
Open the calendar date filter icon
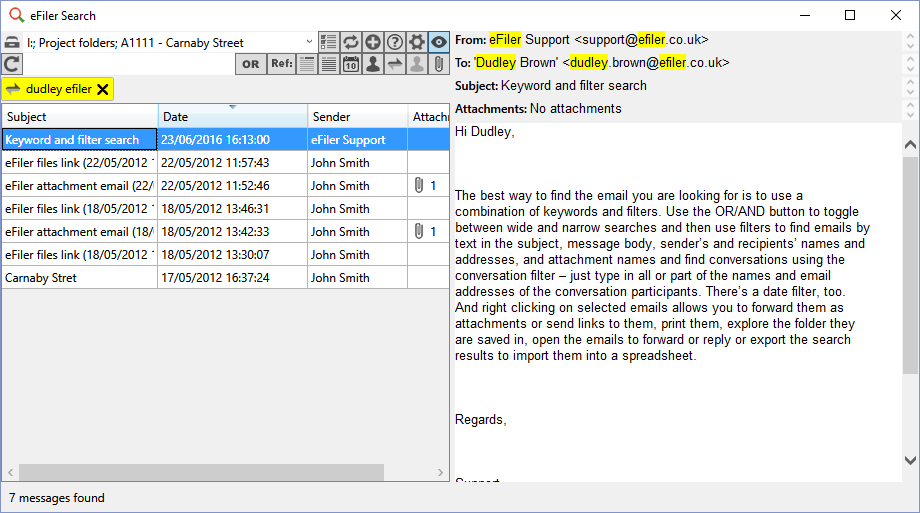351,64
